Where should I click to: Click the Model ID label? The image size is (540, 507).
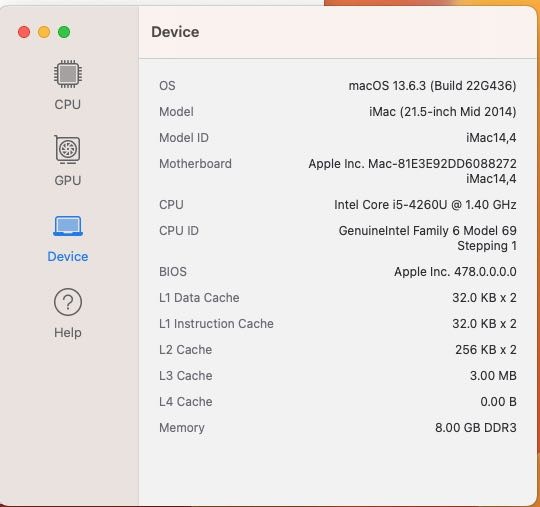(x=184, y=138)
